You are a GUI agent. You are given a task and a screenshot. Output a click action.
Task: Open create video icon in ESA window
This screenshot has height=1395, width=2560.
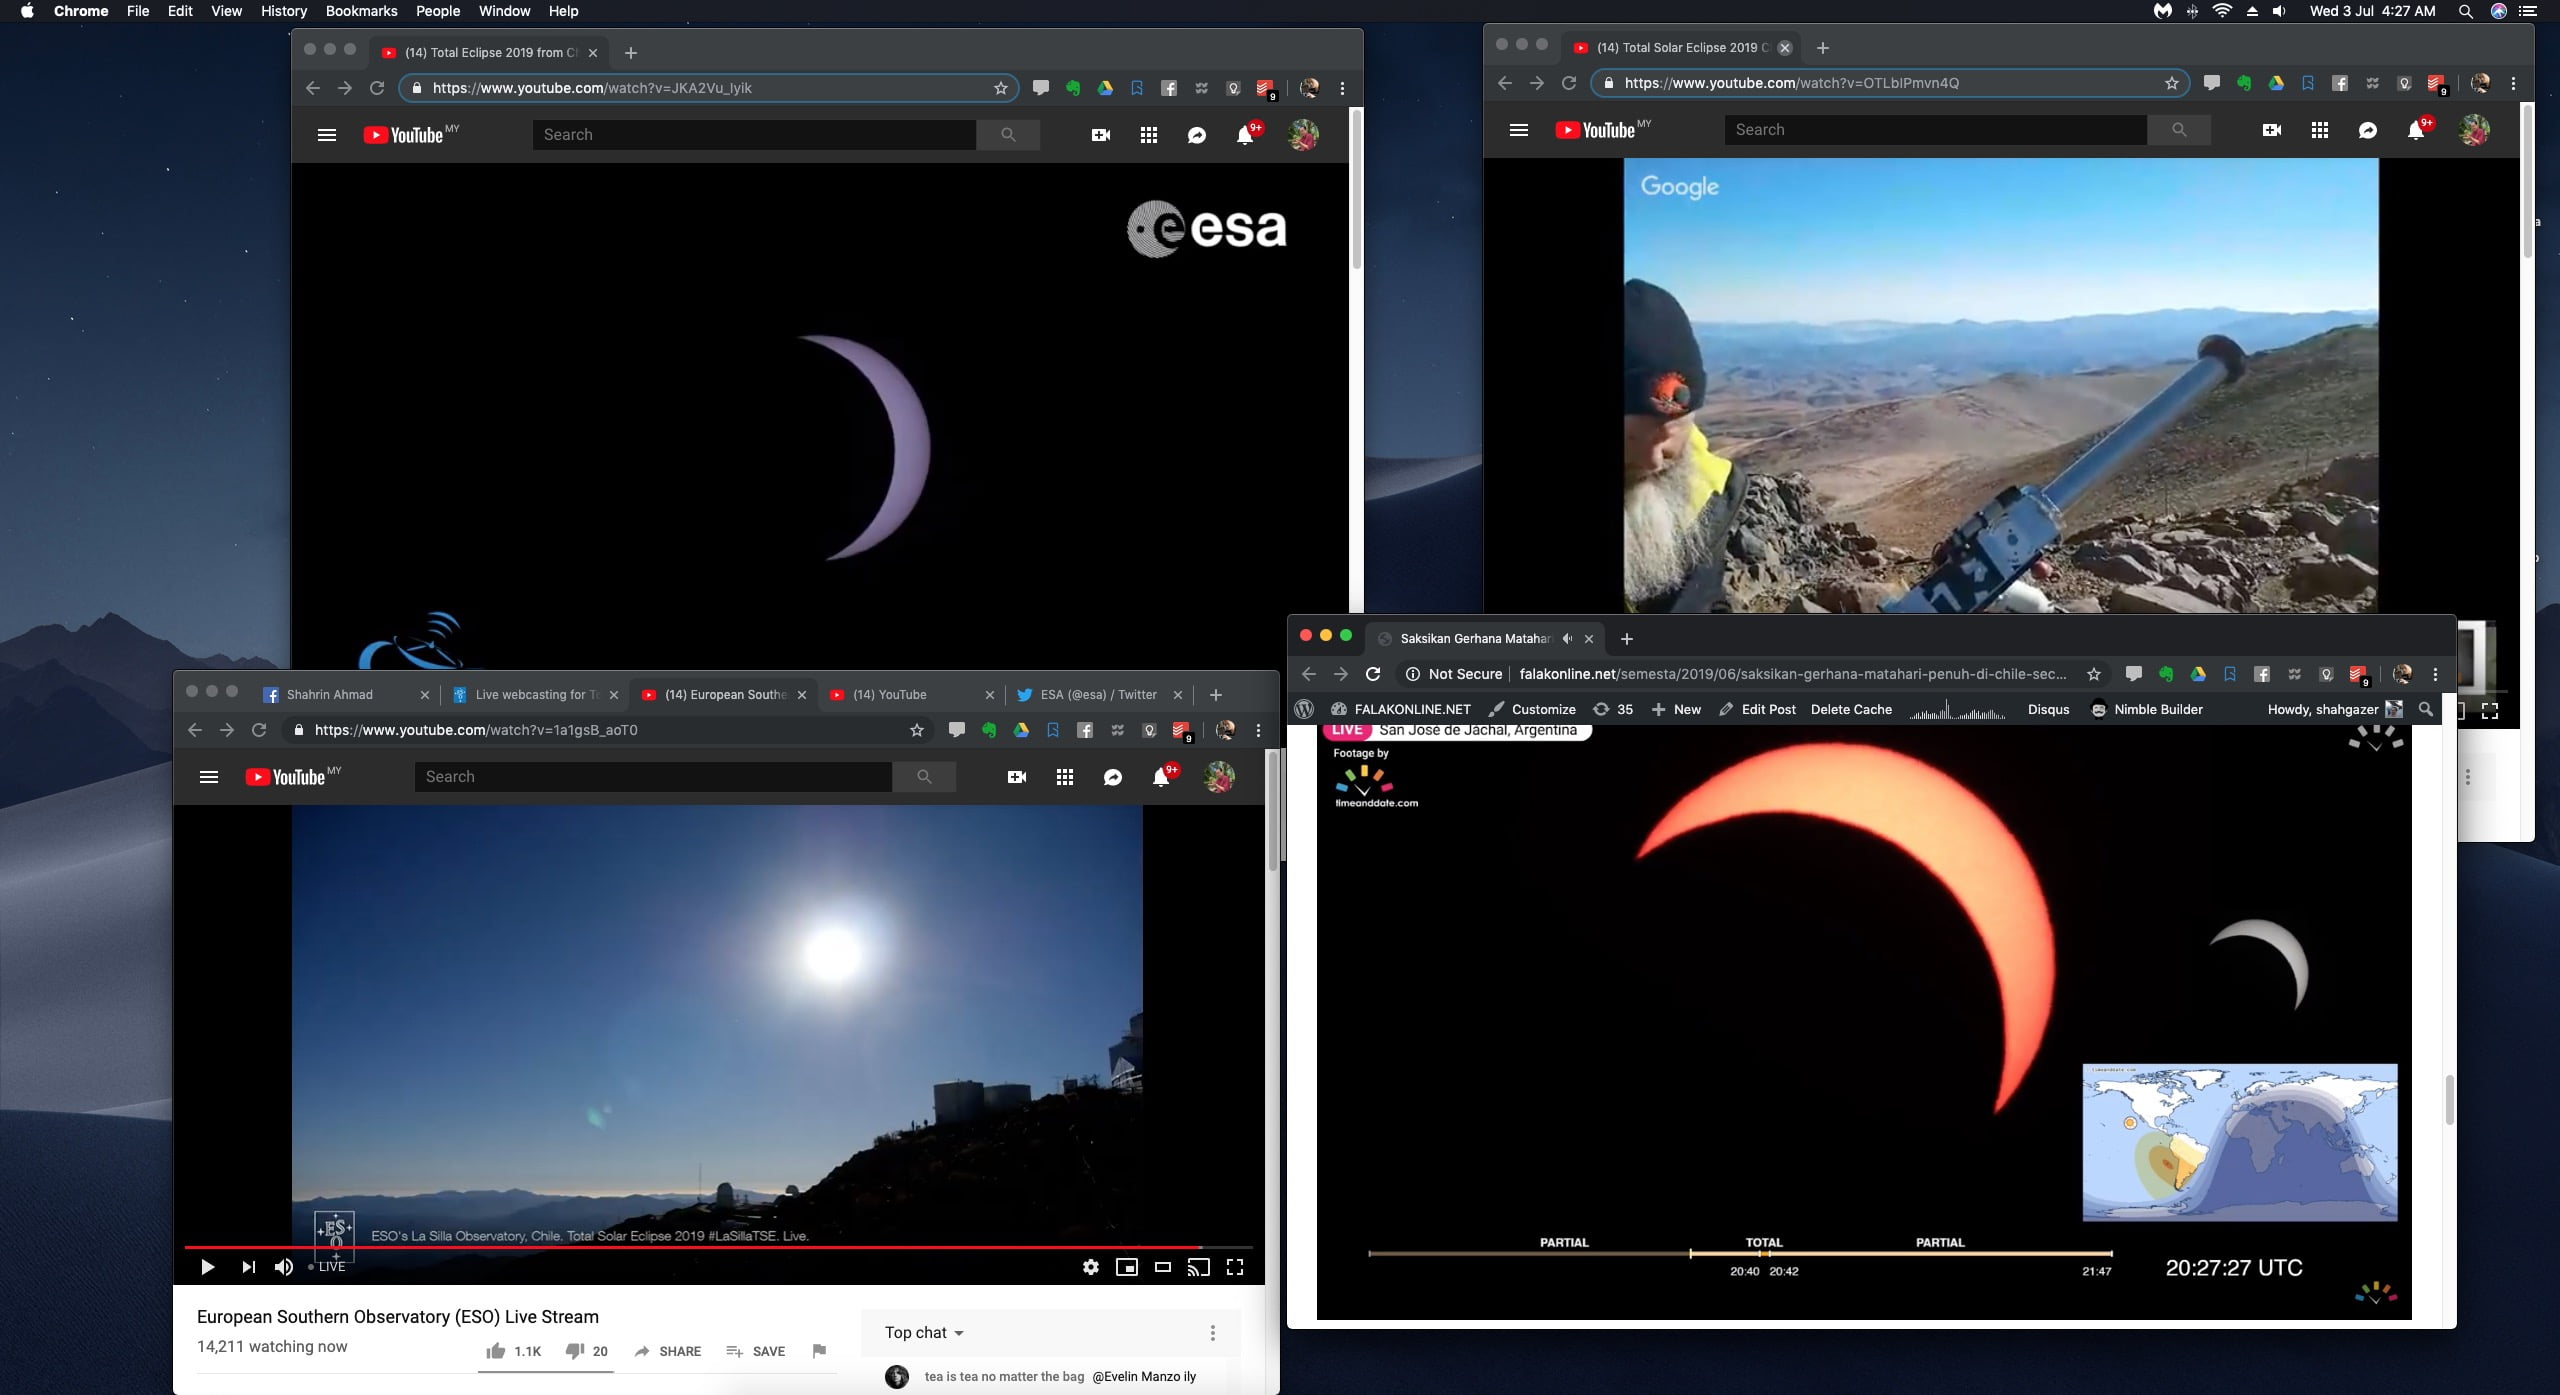coord(1101,135)
